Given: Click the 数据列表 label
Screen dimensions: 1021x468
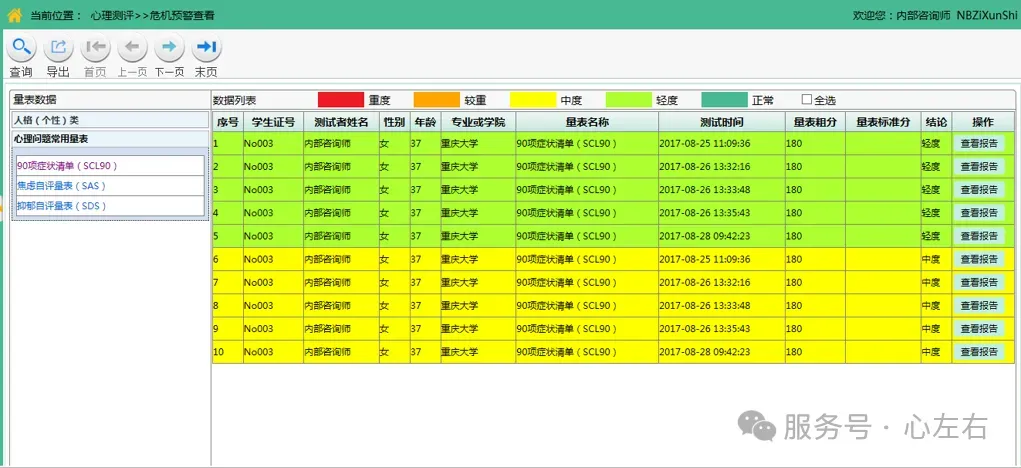Looking at the screenshot, I should pos(234,100).
